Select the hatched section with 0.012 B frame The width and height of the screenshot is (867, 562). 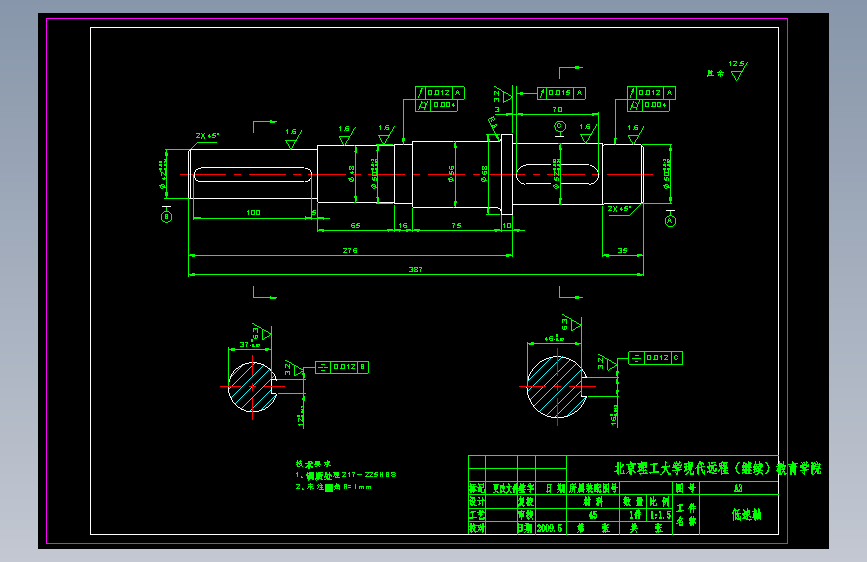click(252, 387)
